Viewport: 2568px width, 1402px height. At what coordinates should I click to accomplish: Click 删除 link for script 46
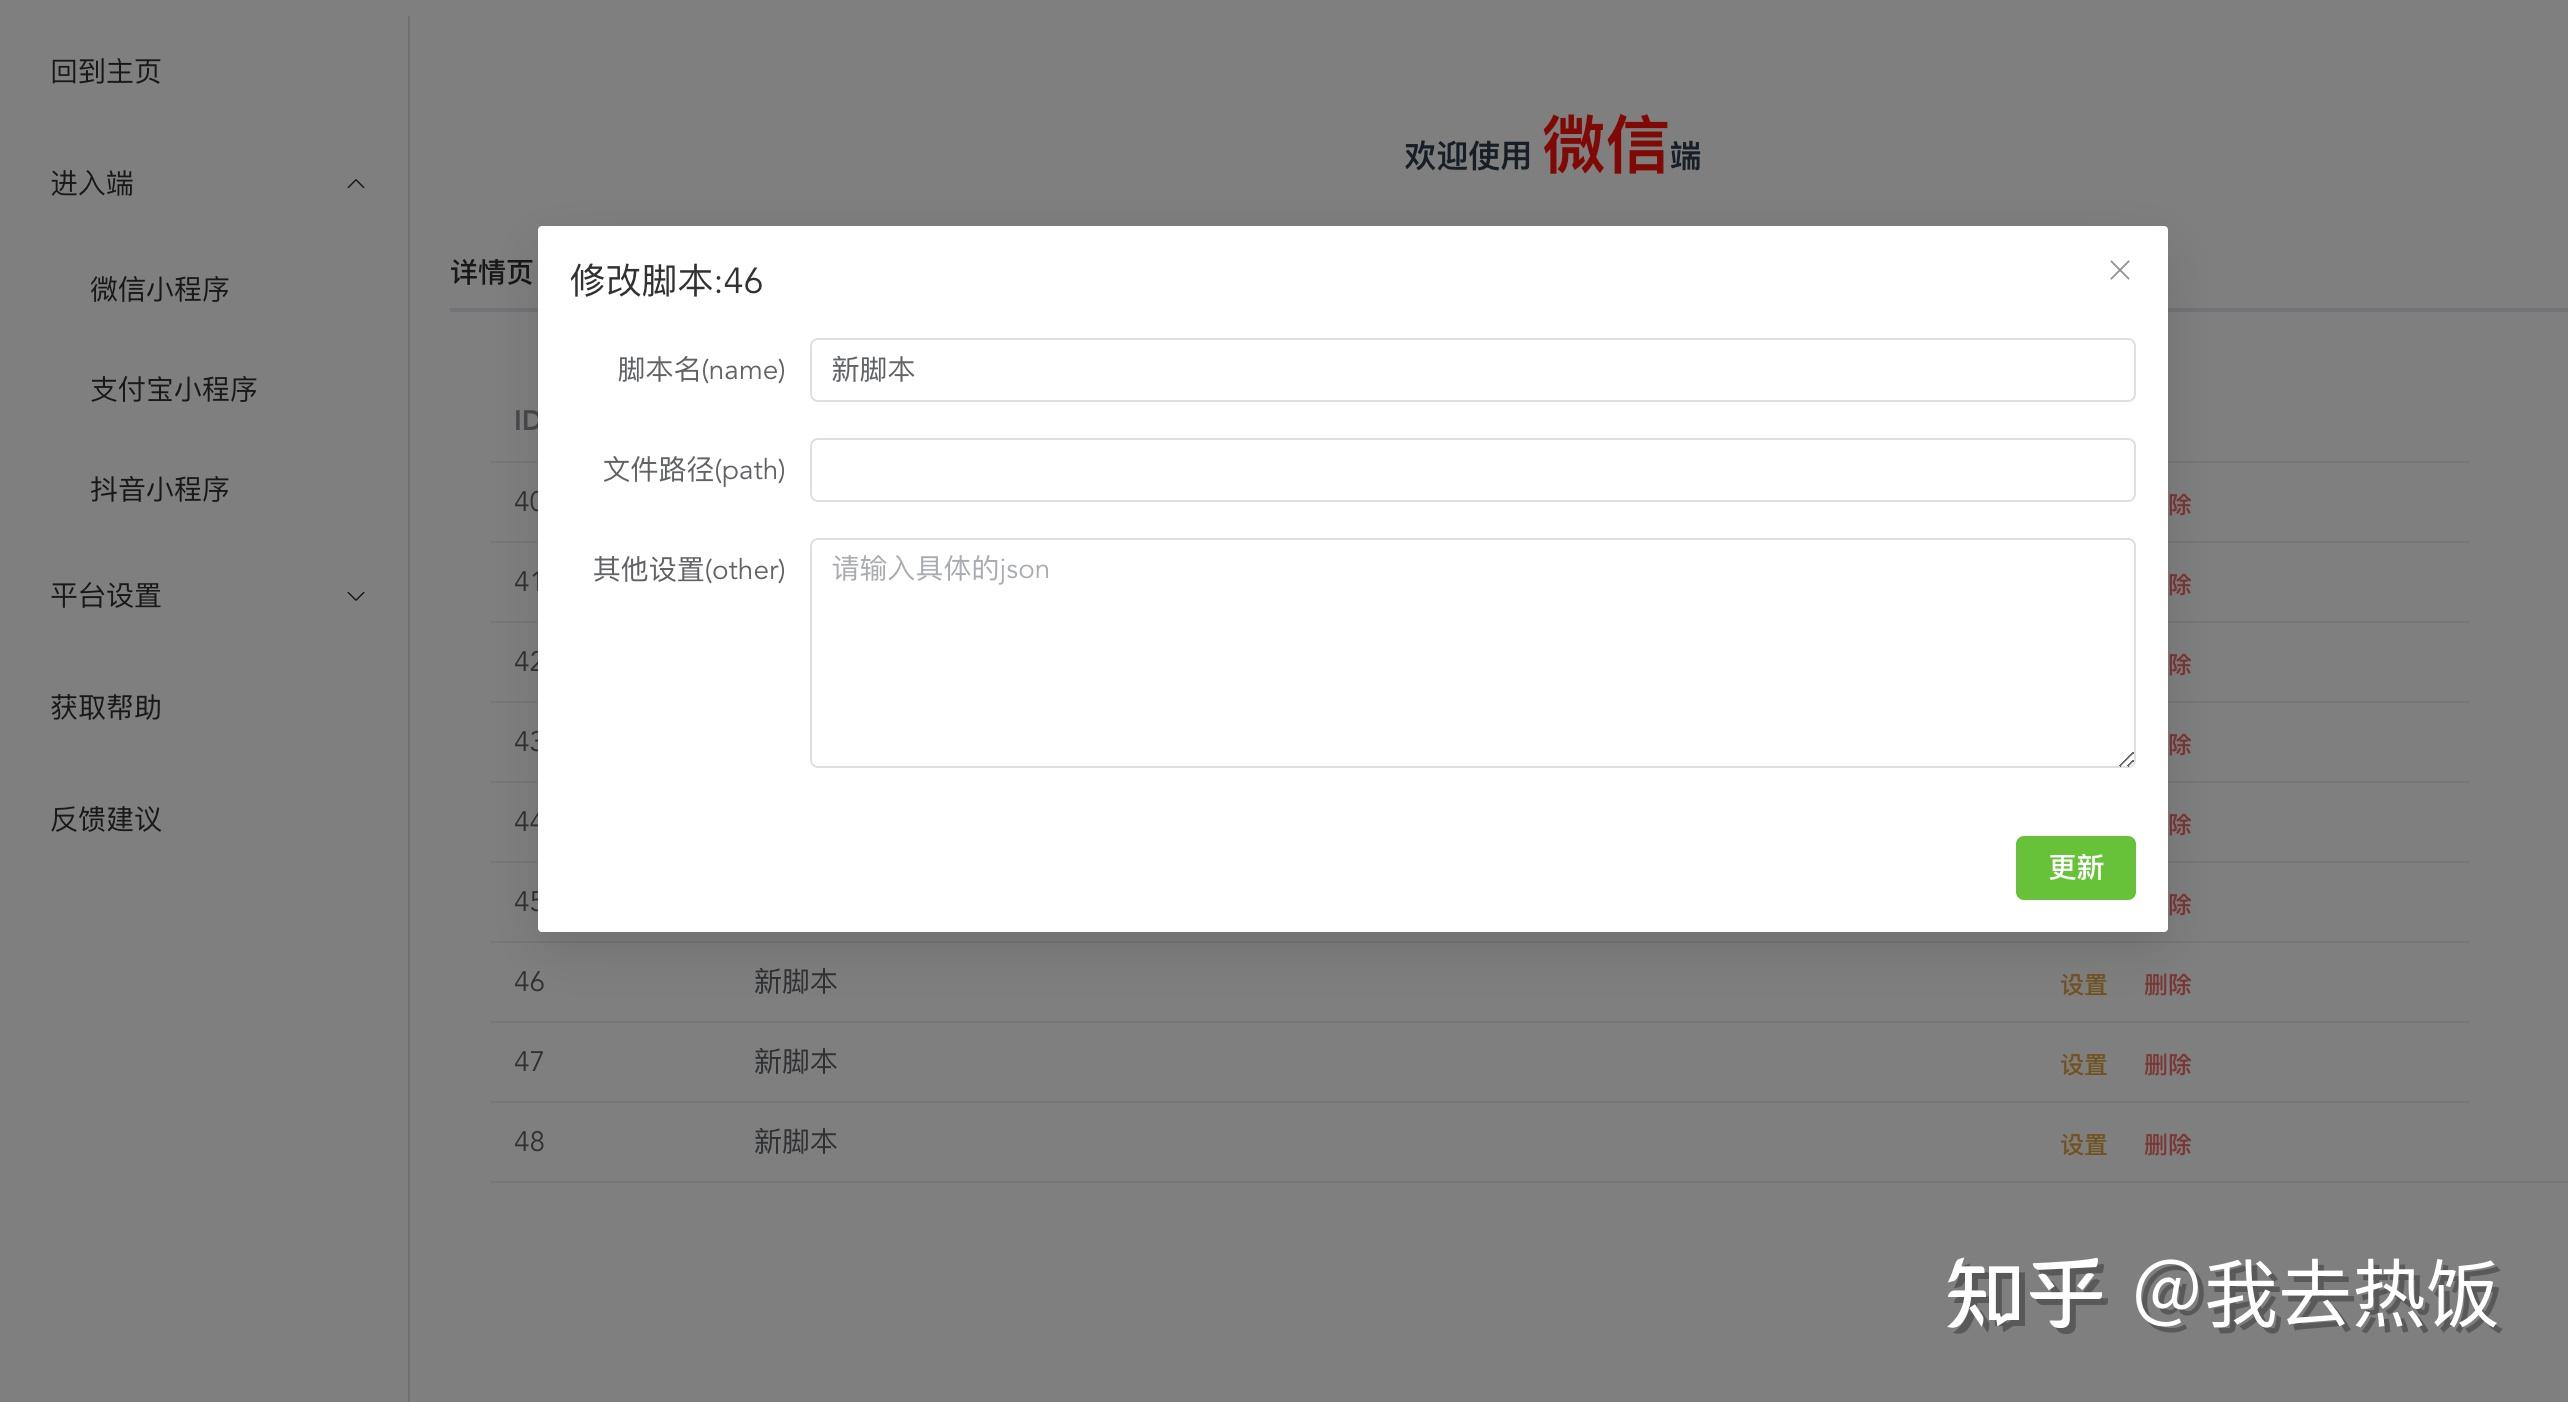click(x=2167, y=984)
